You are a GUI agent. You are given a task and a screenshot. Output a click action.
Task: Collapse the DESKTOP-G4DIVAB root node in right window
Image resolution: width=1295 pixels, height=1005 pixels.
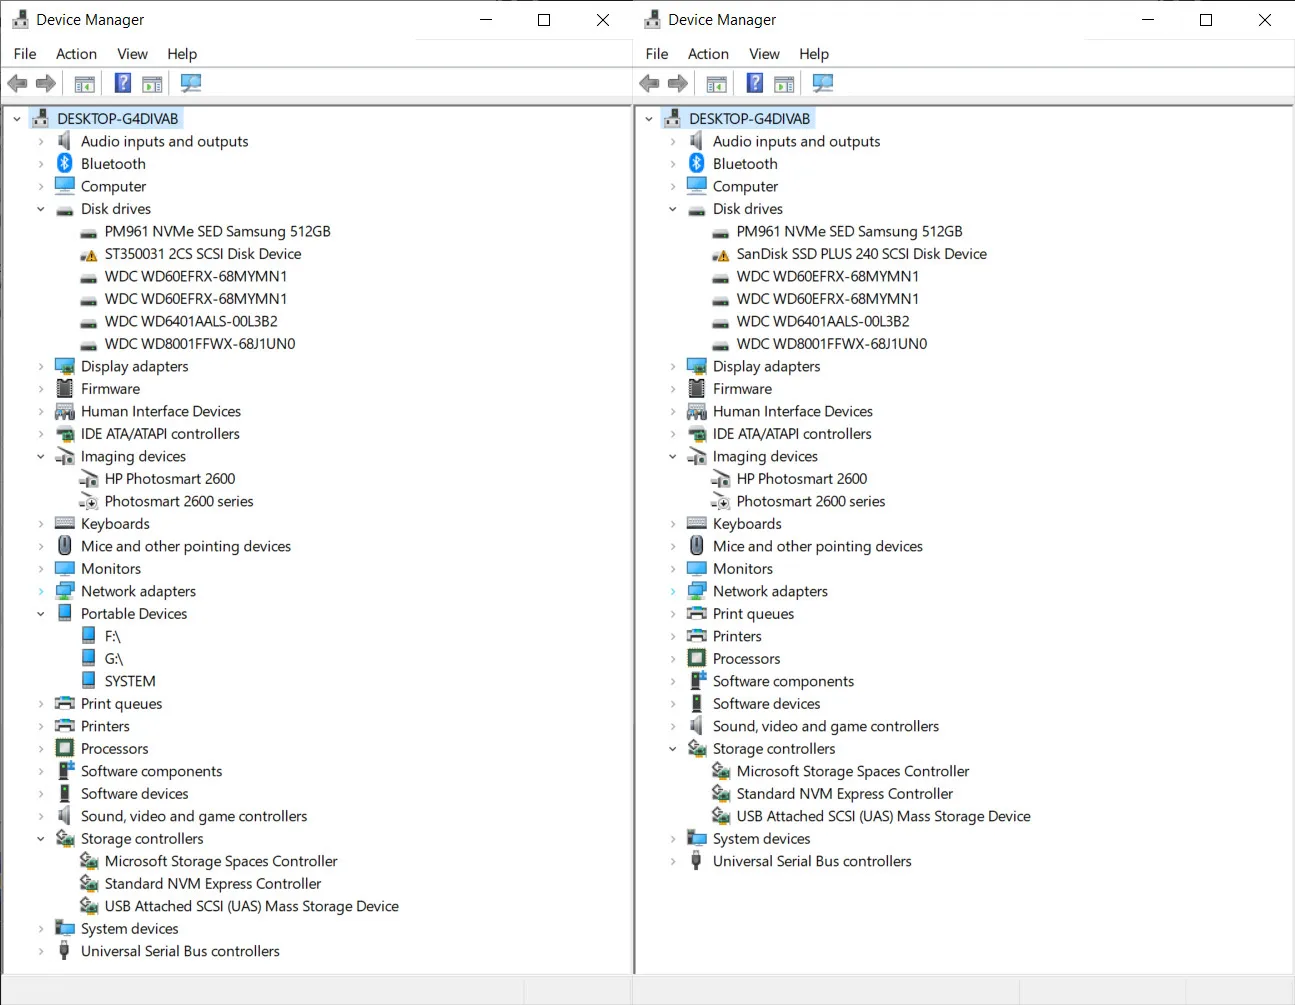pyautogui.click(x=649, y=119)
